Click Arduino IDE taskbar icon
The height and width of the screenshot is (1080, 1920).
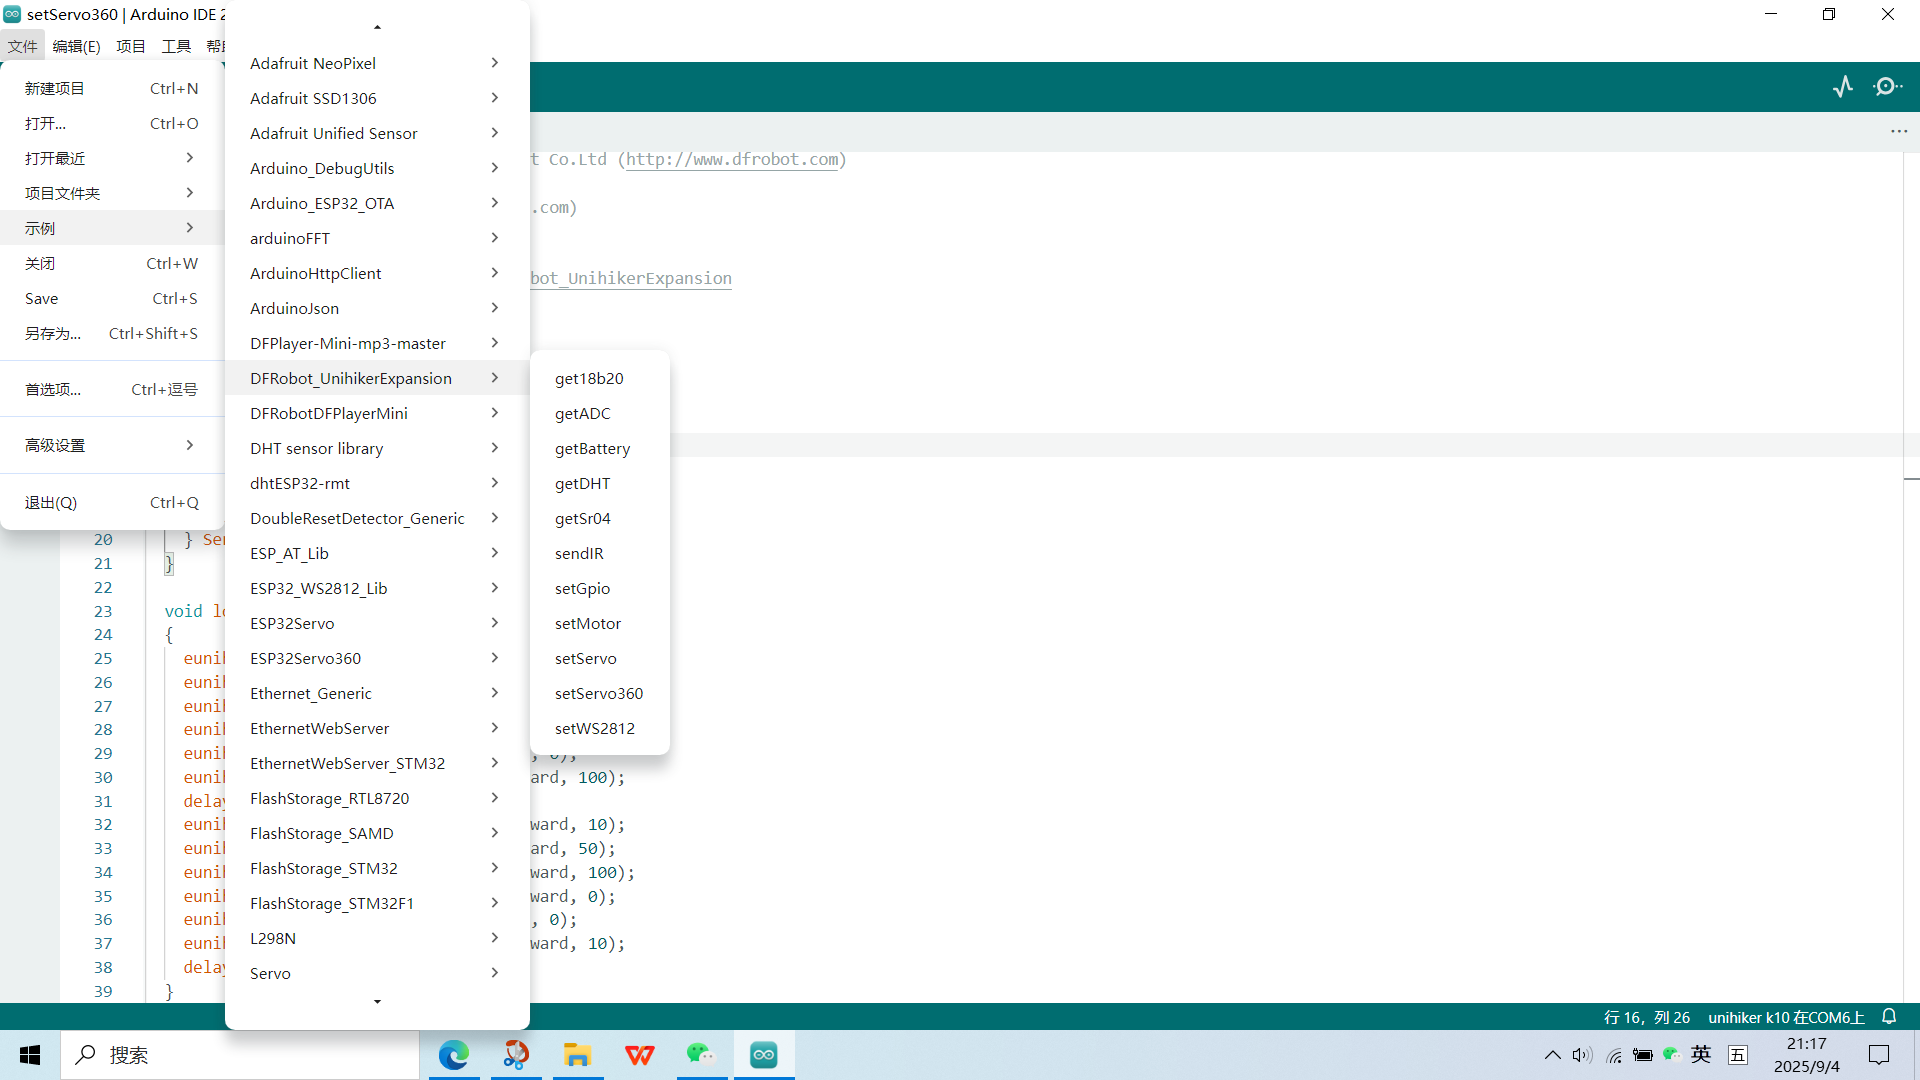(764, 1055)
